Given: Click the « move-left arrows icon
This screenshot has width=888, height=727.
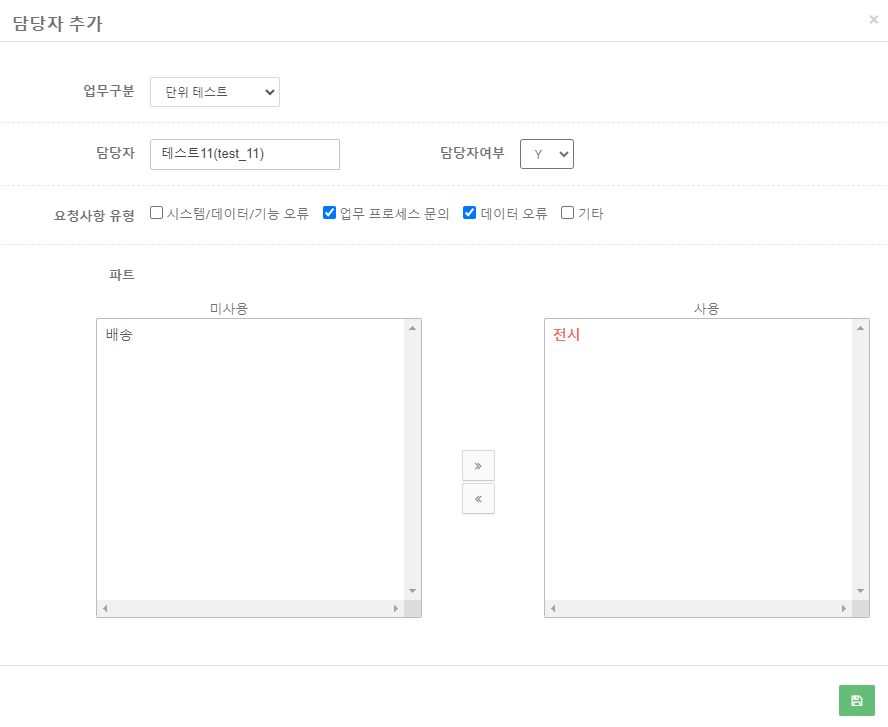Looking at the screenshot, I should coord(478,499).
